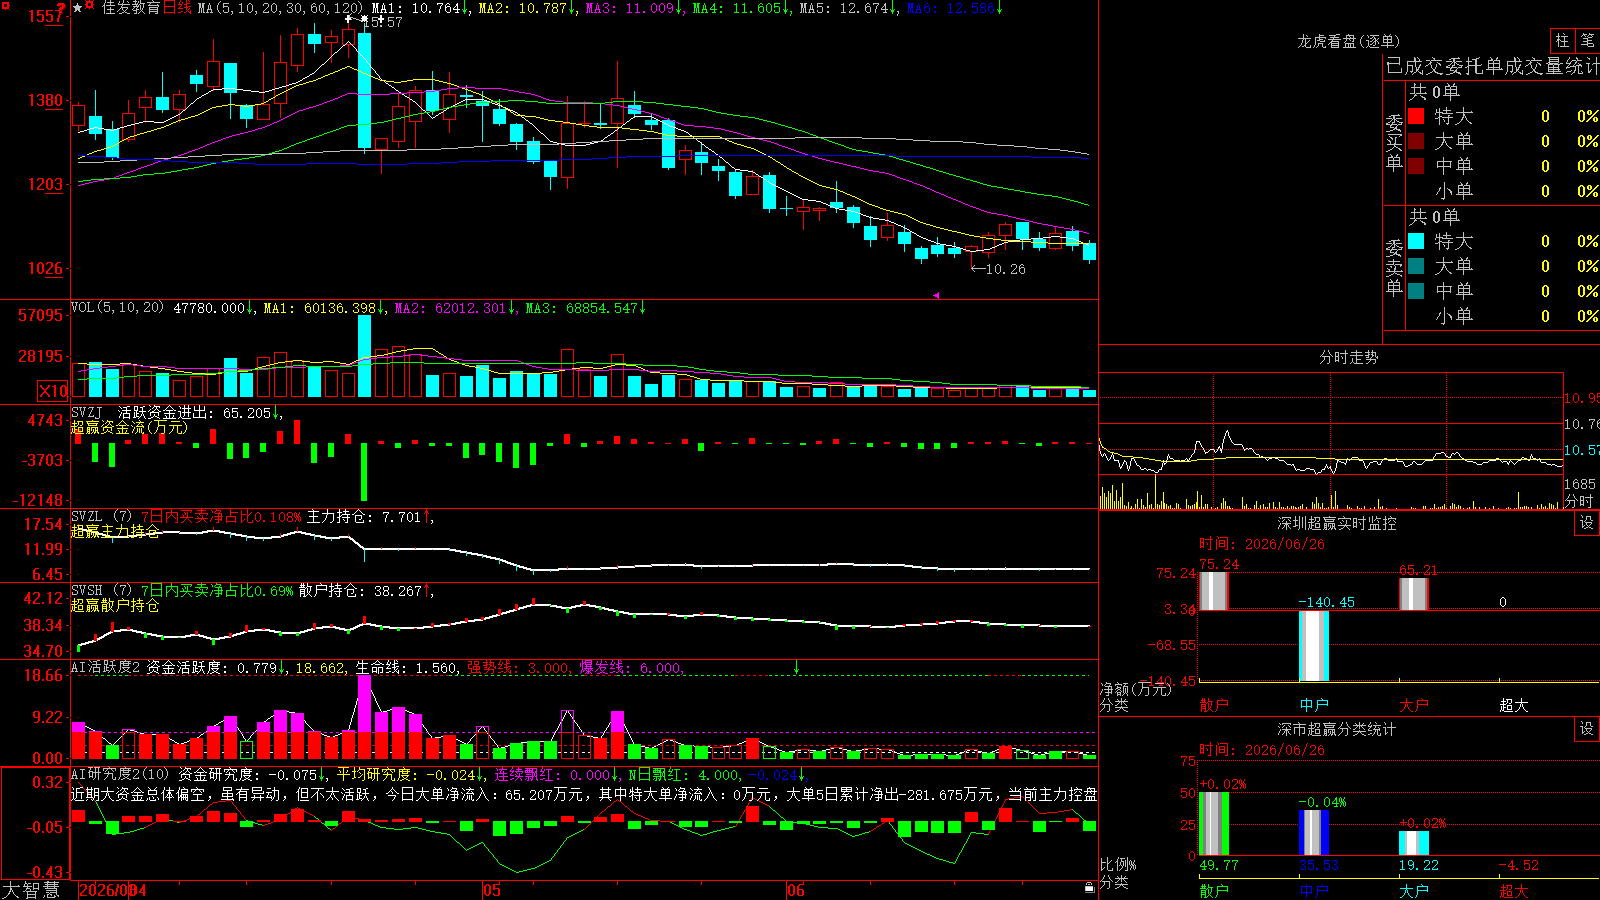
Task: Click the 超赢散户持仓 label
Action: pyautogui.click(x=115, y=605)
